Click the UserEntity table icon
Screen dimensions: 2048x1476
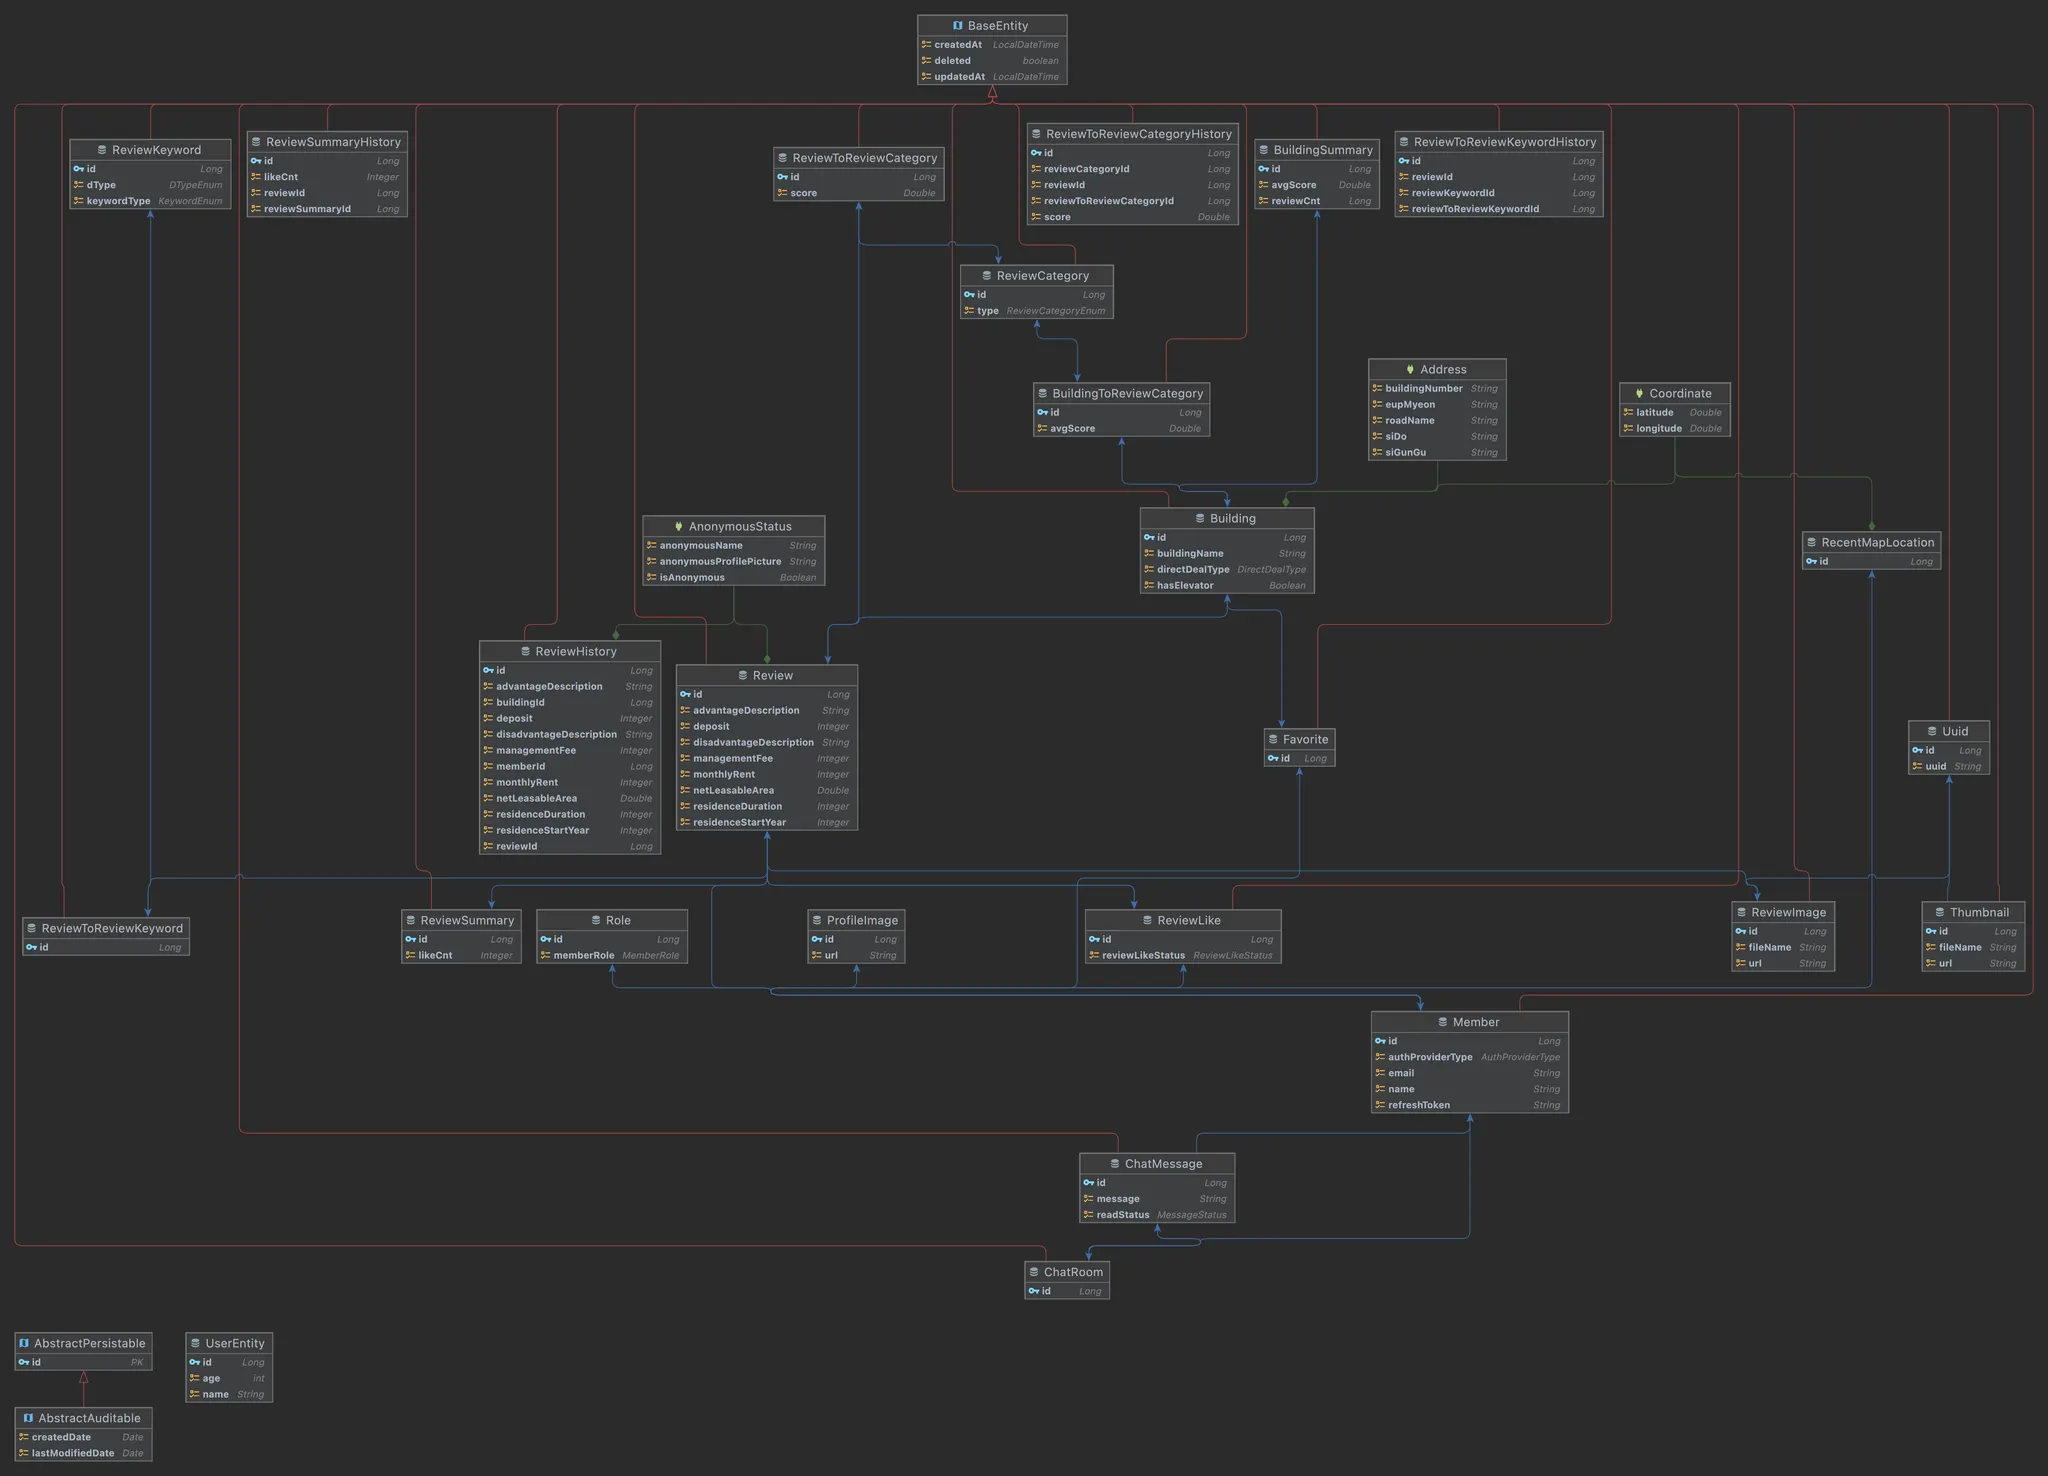coord(195,1344)
